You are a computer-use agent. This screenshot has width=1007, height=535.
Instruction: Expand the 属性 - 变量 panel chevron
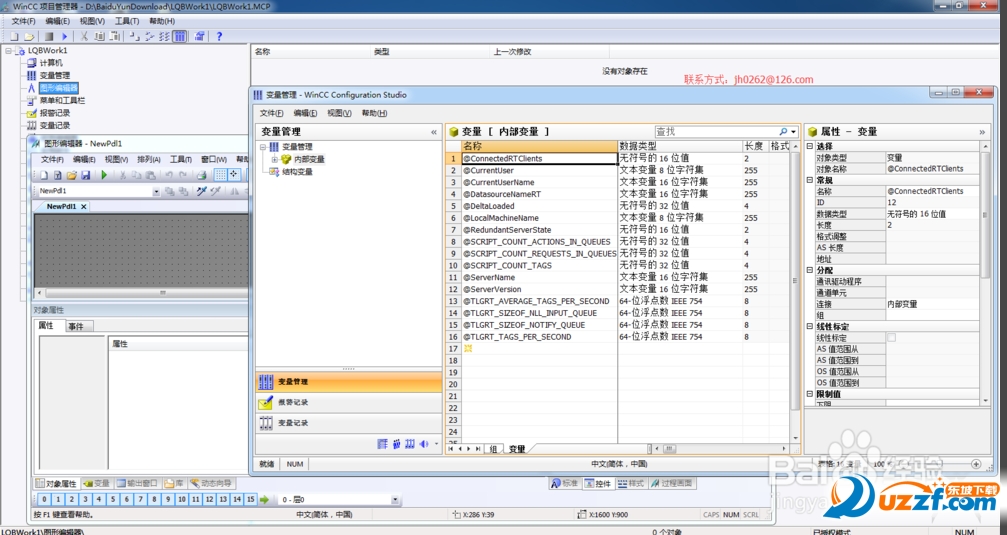coord(982,132)
